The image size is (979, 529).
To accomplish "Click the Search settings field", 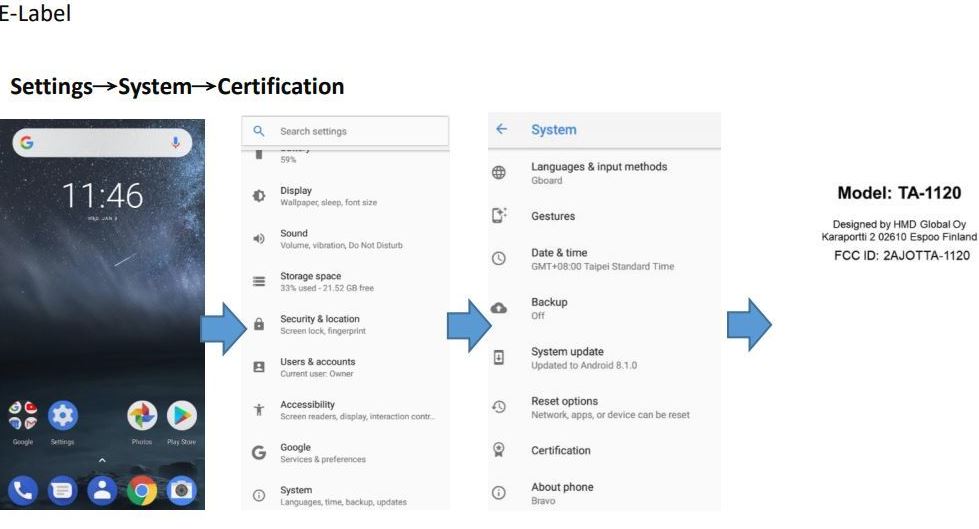I will [x=345, y=131].
